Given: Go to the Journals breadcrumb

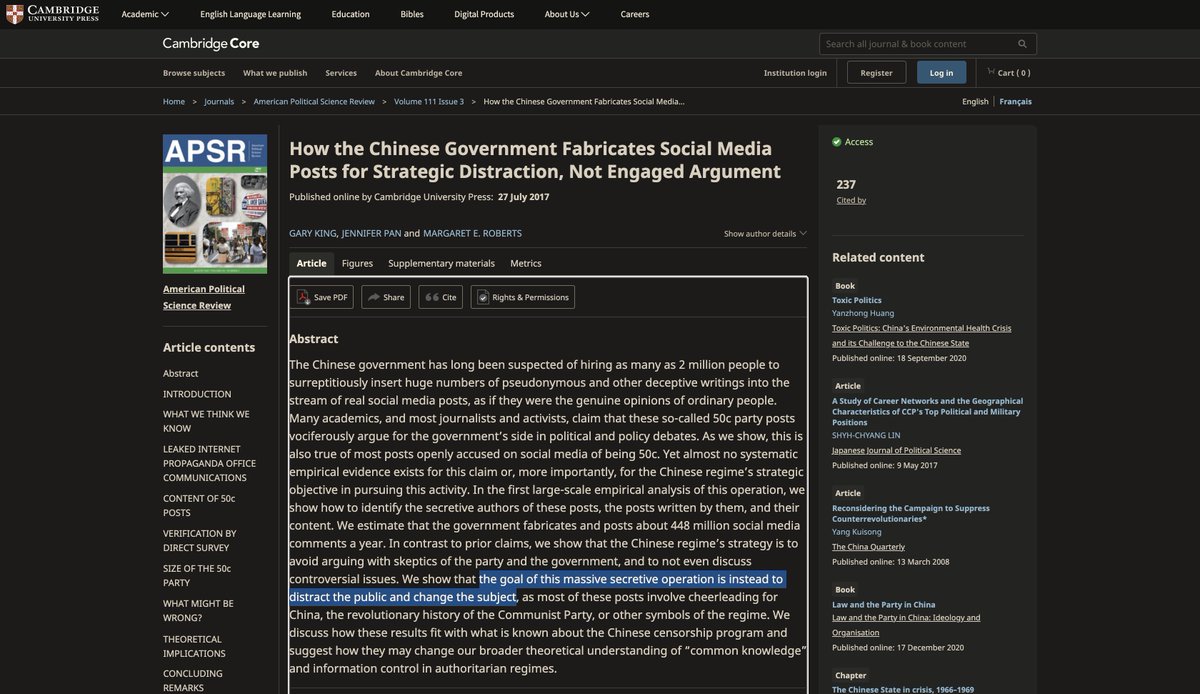Looking at the screenshot, I should (x=219, y=101).
